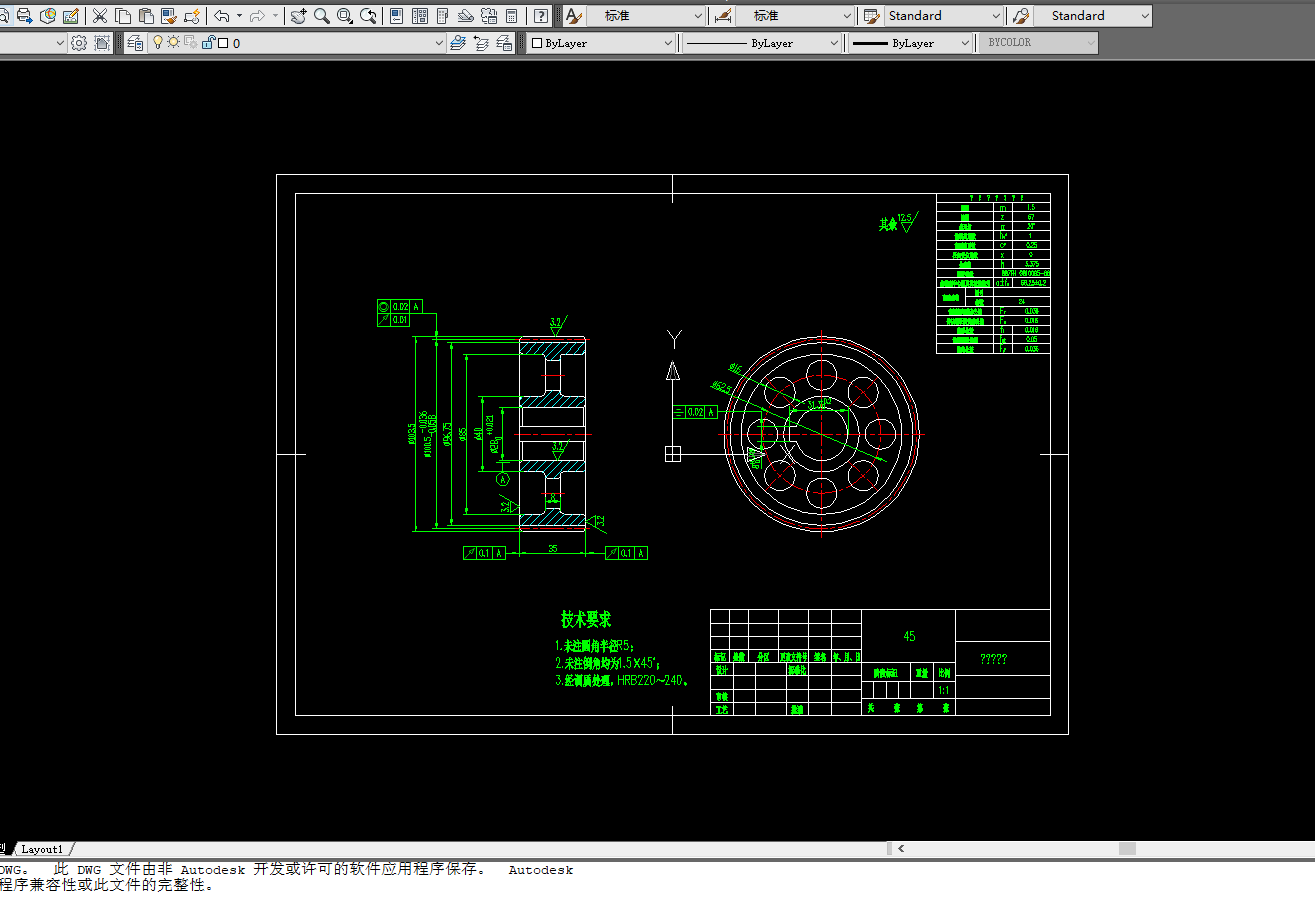Click the 35 width dimension text
This screenshot has height=899, width=1315.
coord(552,548)
